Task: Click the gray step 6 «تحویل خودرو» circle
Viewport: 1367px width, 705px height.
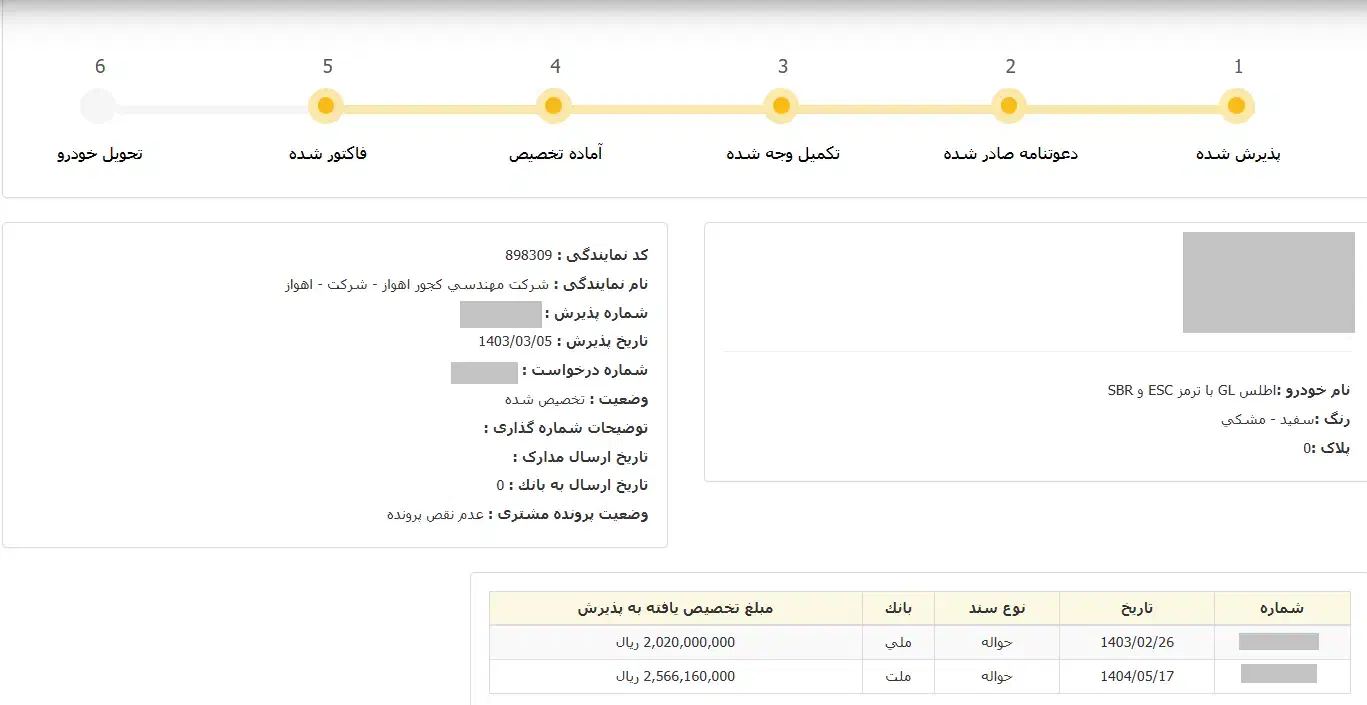Action: [x=98, y=105]
